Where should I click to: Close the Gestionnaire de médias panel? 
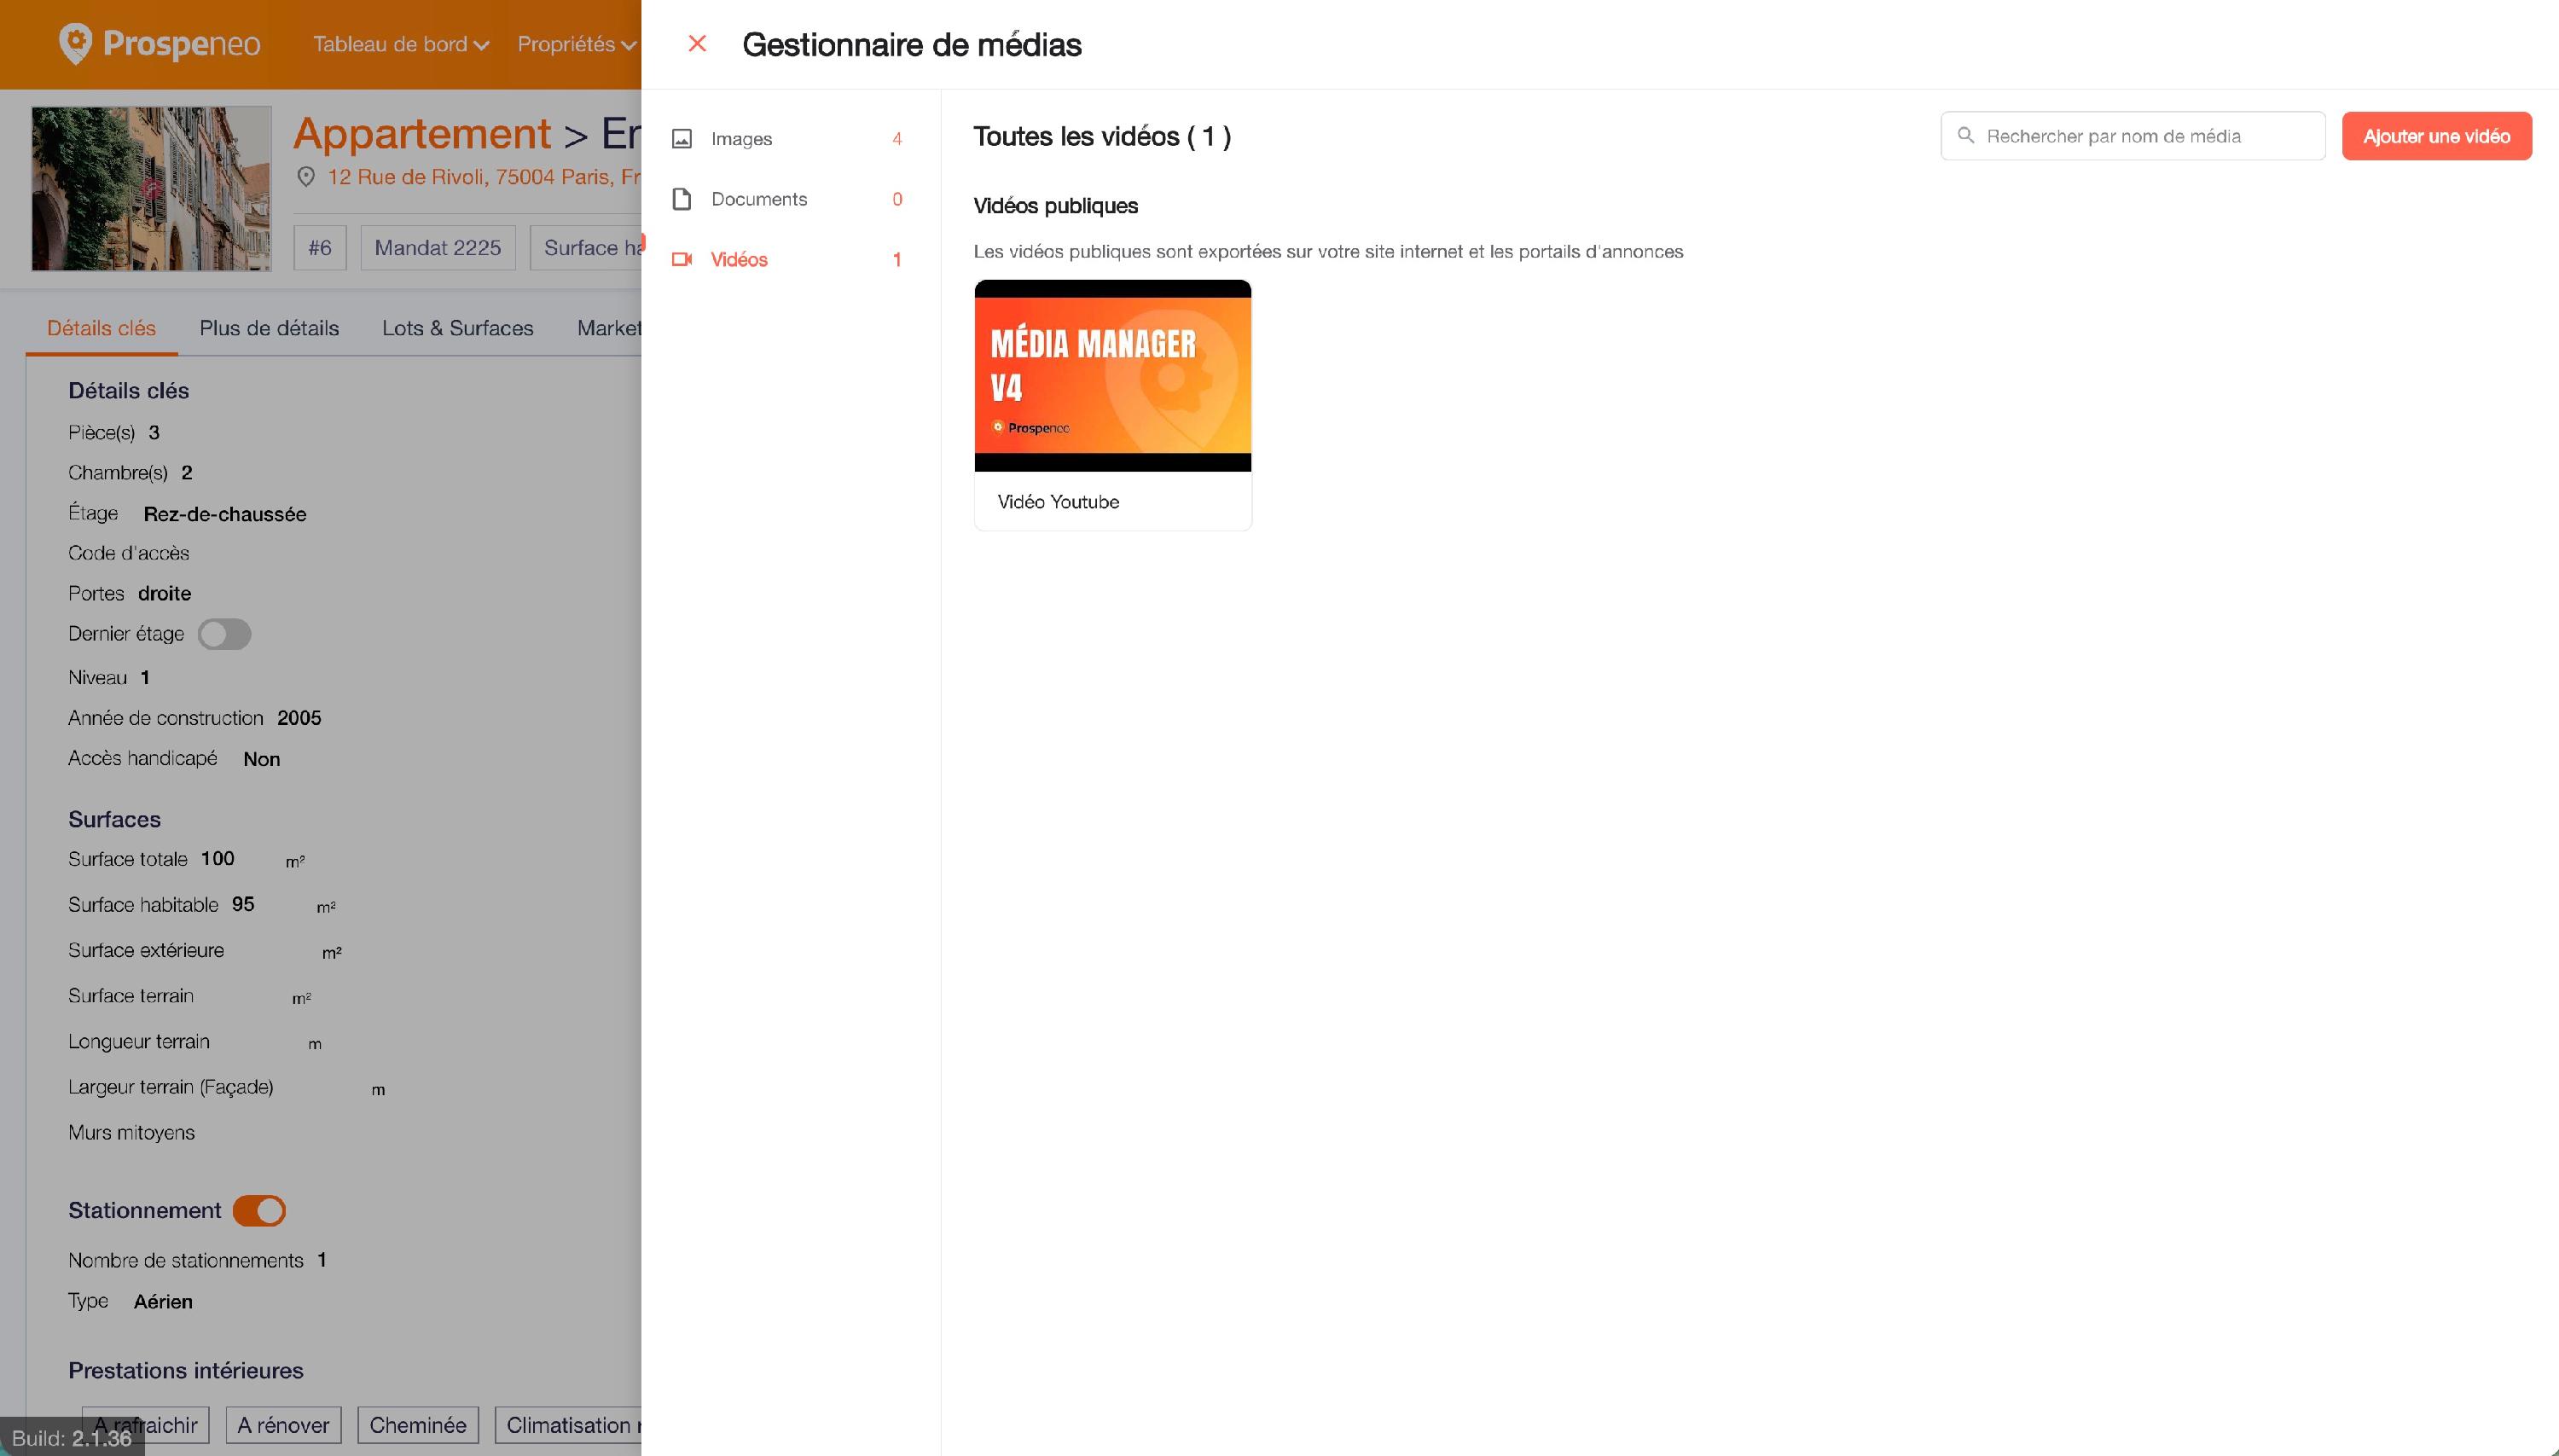697,44
